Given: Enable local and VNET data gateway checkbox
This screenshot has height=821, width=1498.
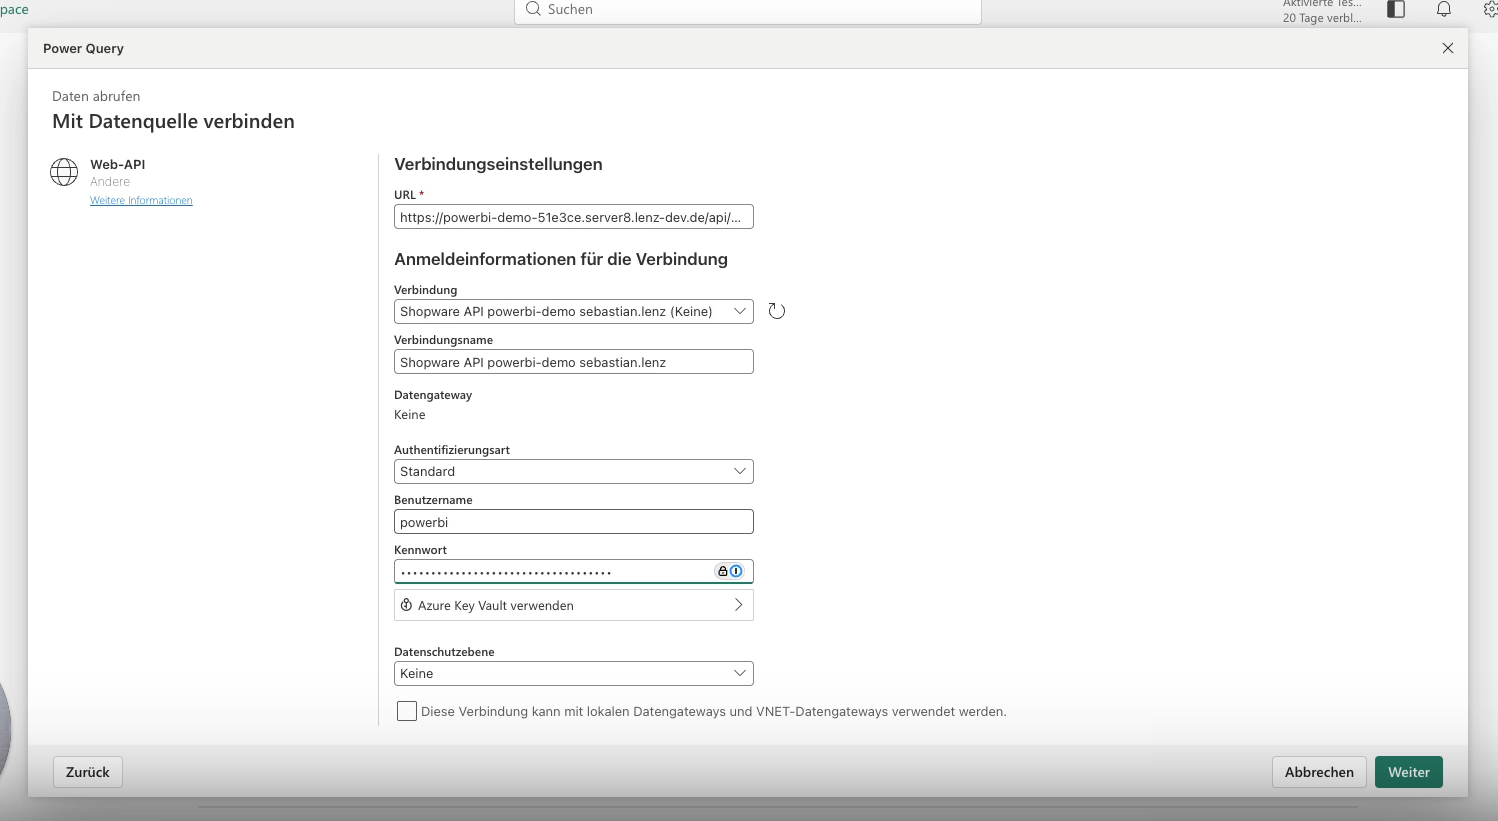Looking at the screenshot, I should pyautogui.click(x=407, y=711).
